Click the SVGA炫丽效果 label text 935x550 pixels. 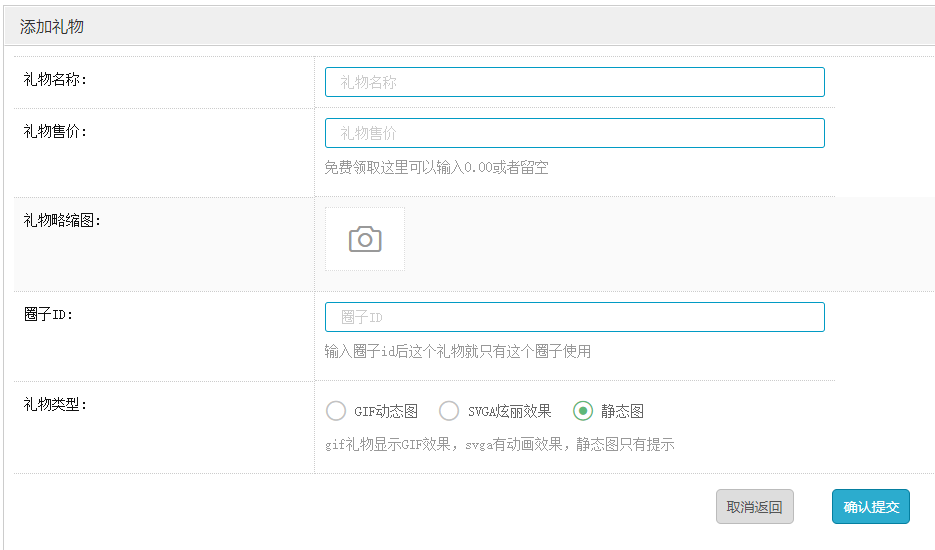(509, 411)
